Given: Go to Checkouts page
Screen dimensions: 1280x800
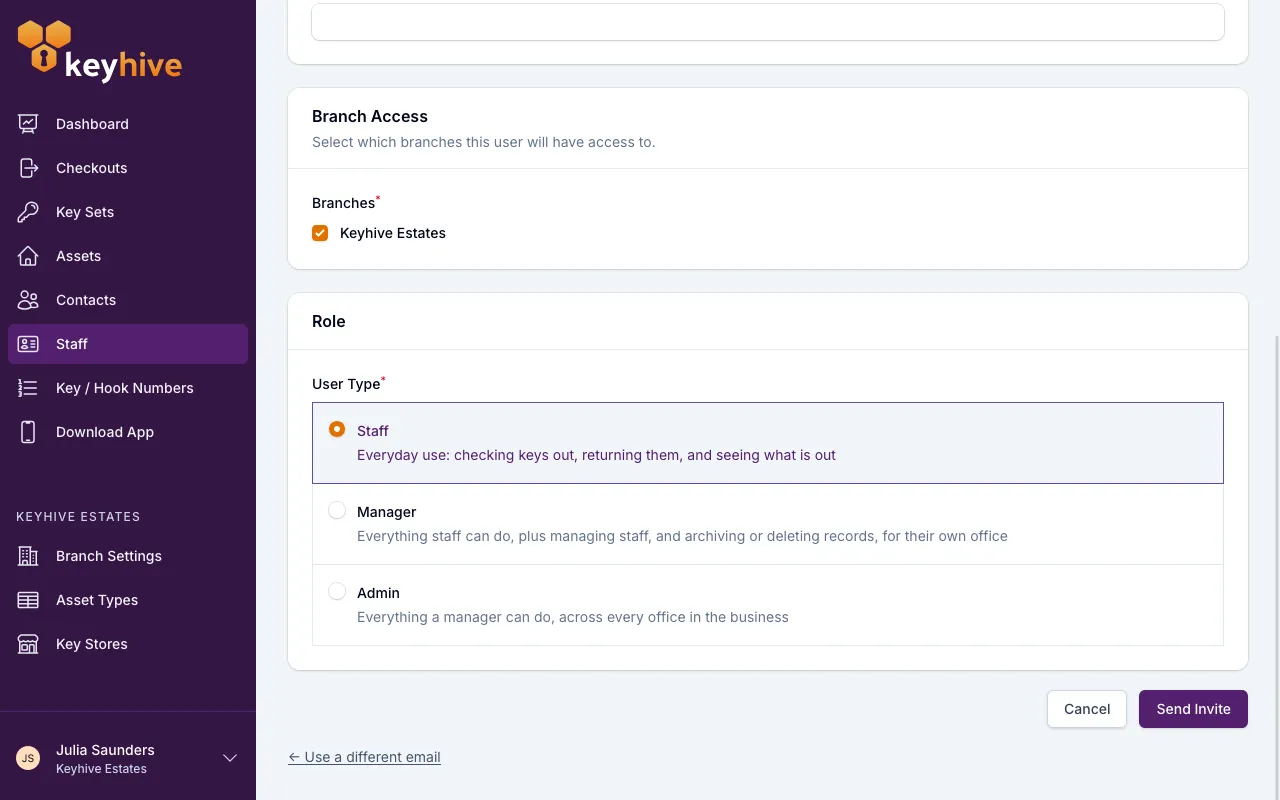Looking at the screenshot, I should [x=128, y=168].
